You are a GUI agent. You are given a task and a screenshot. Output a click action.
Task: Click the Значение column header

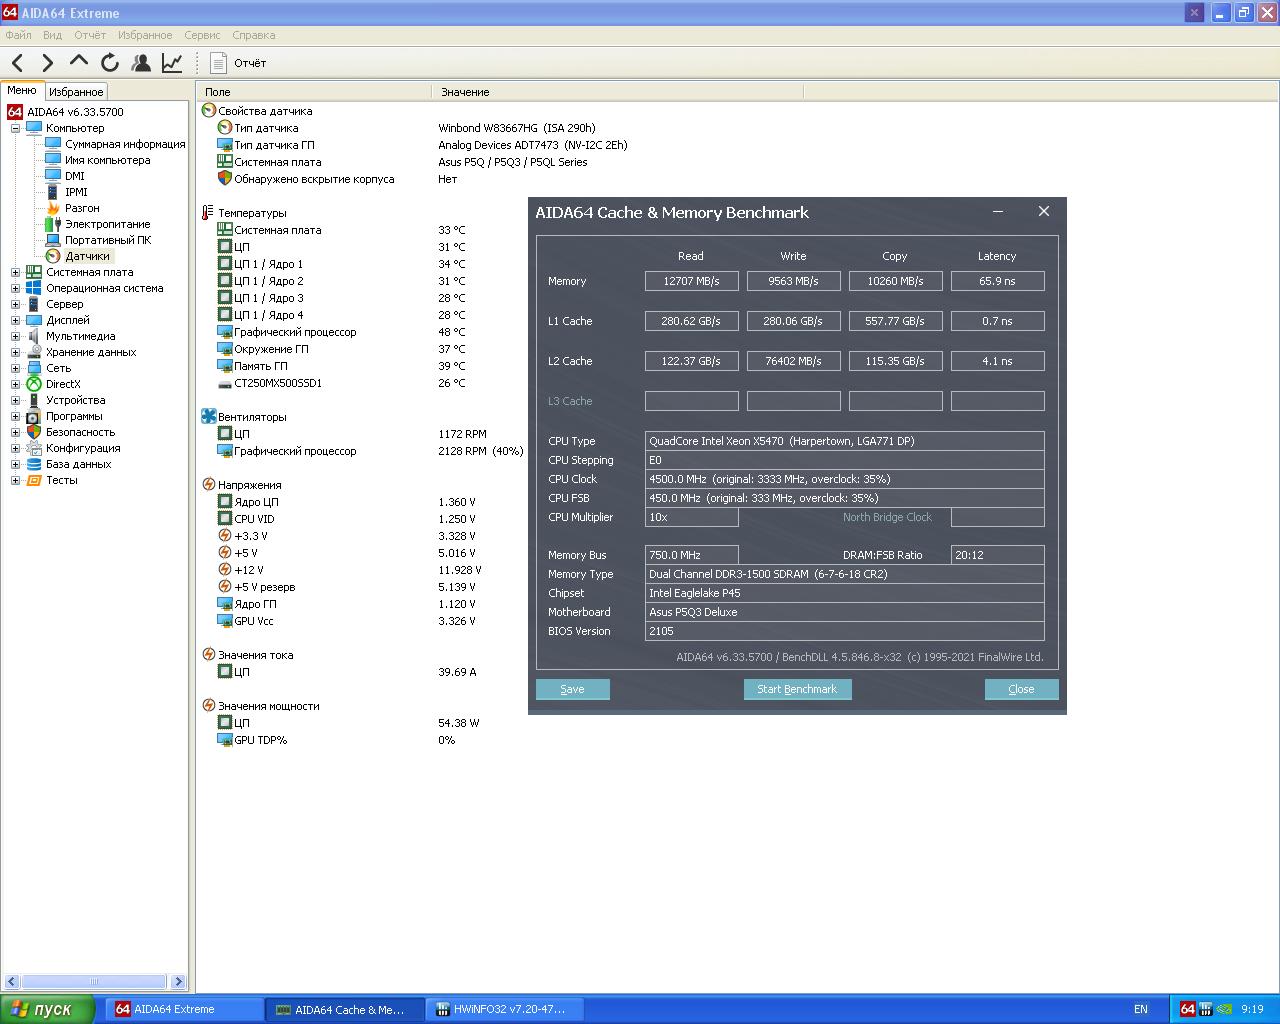coord(617,92)
